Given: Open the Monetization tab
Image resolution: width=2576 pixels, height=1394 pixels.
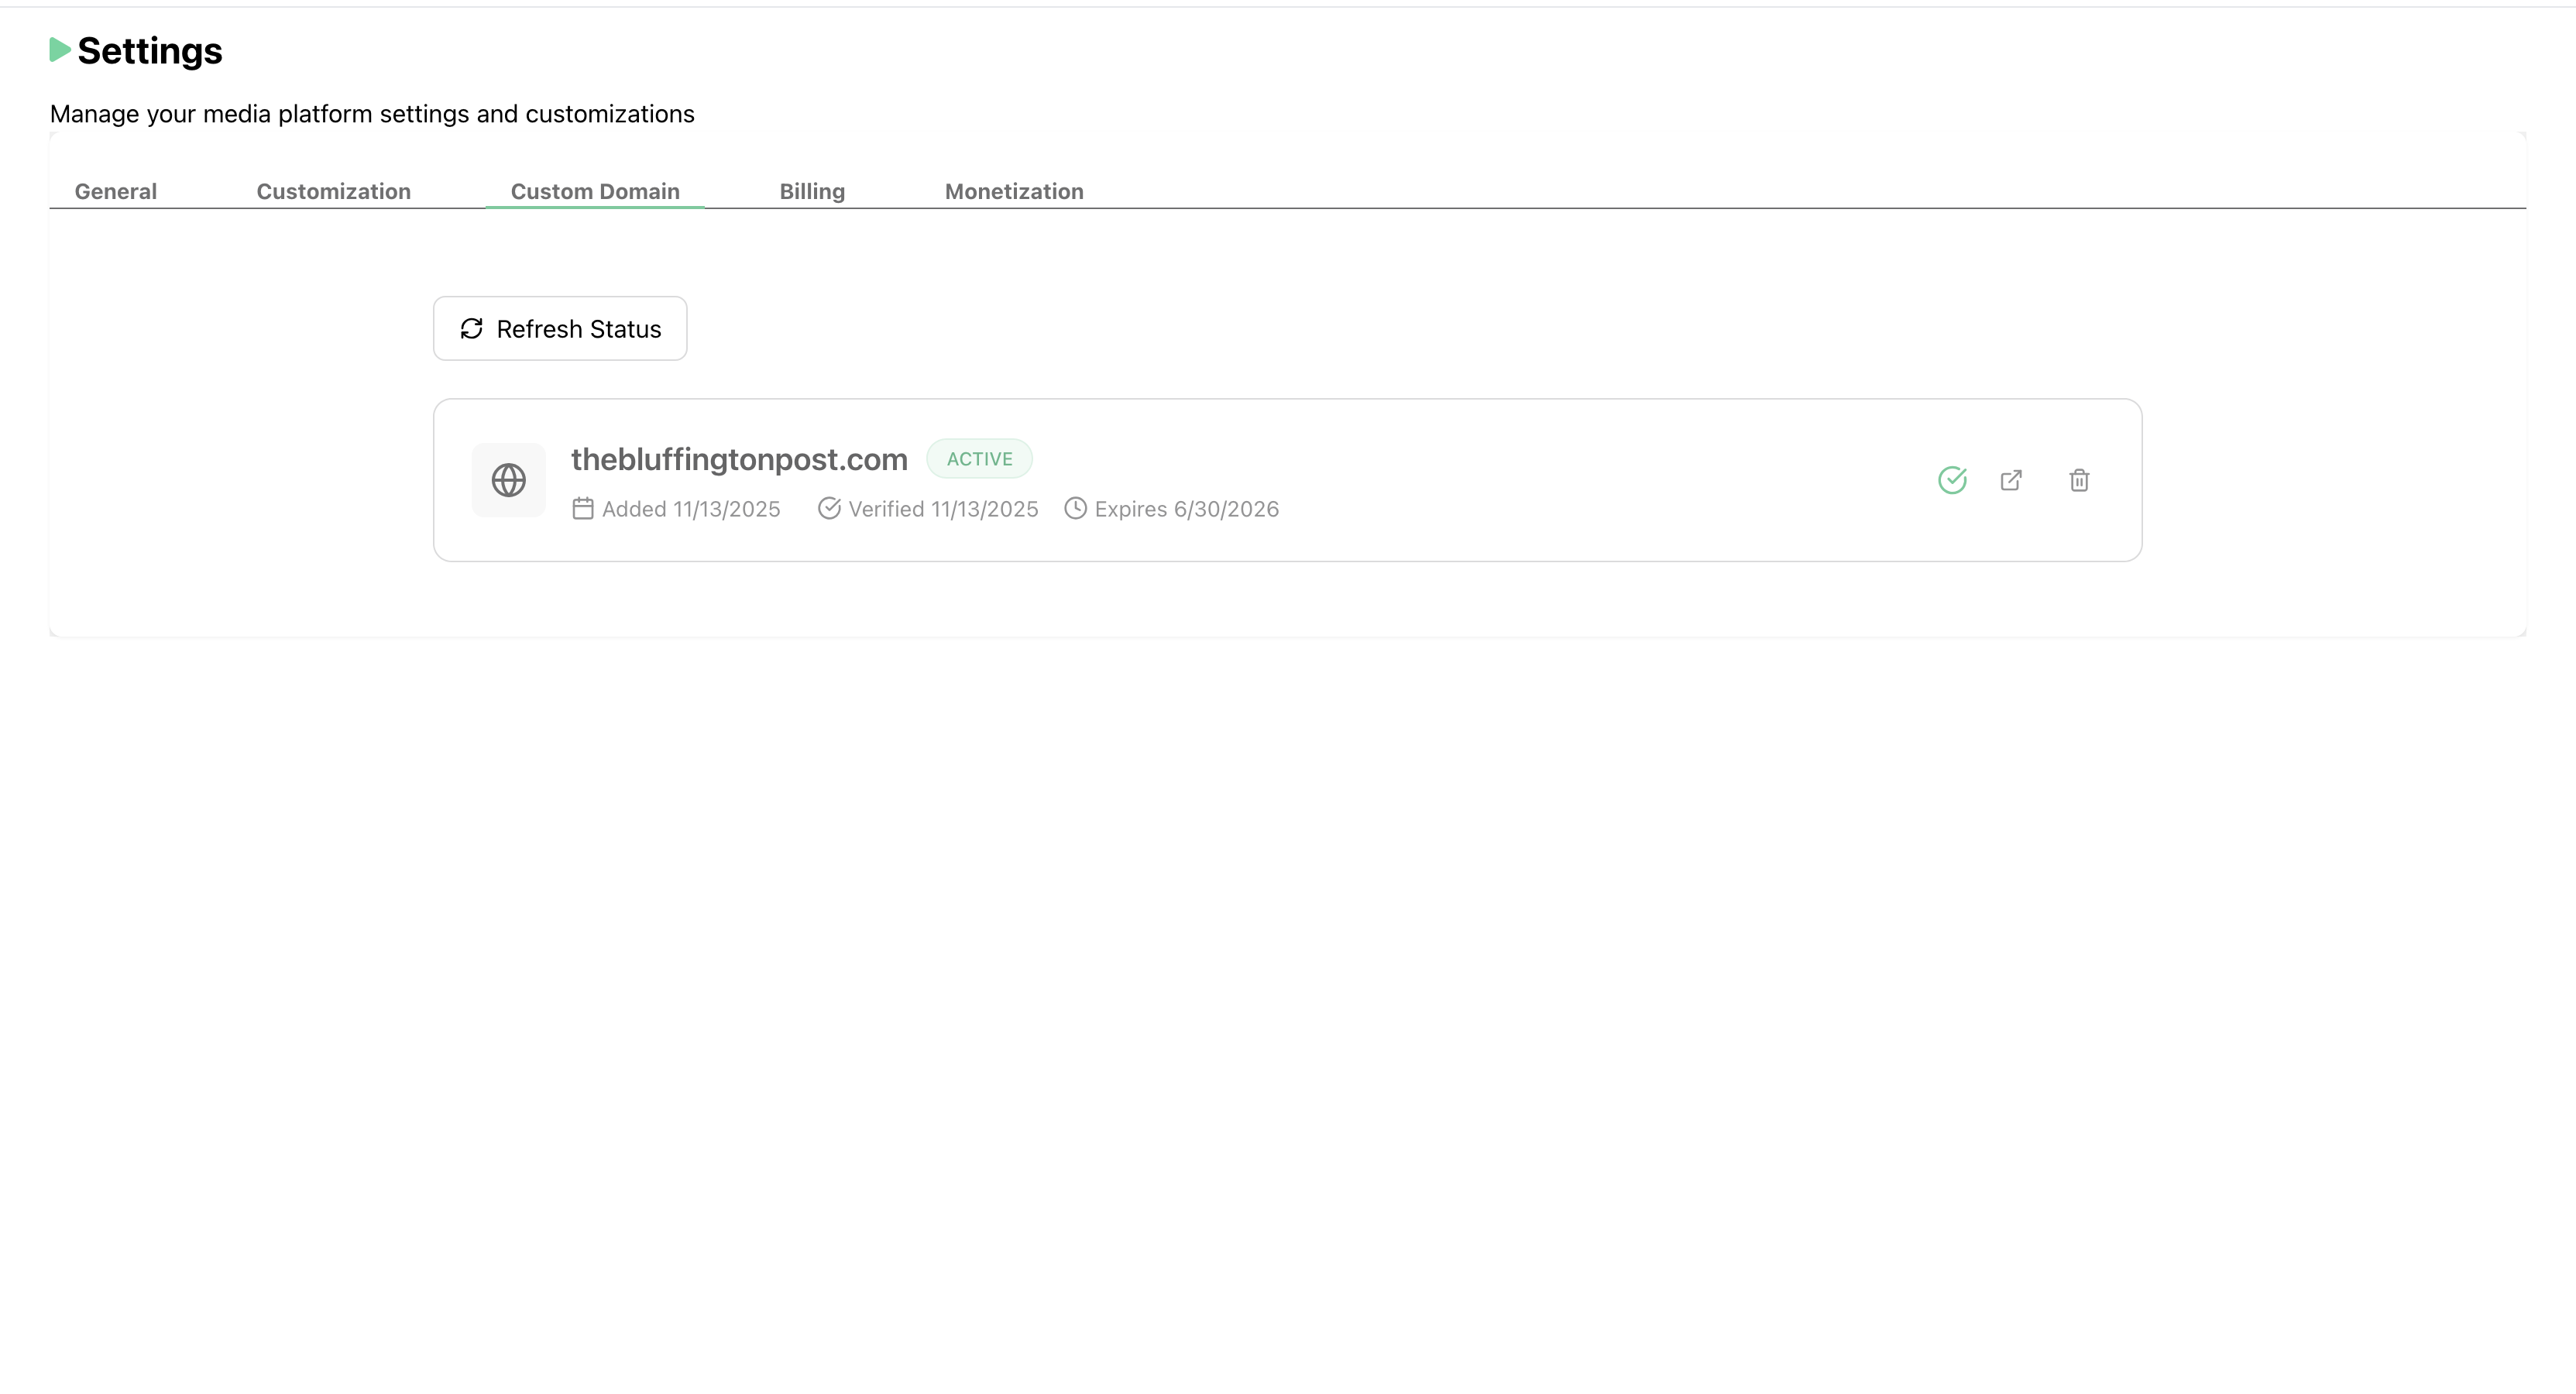Looking at the screenshot, I should [1014, 191].
